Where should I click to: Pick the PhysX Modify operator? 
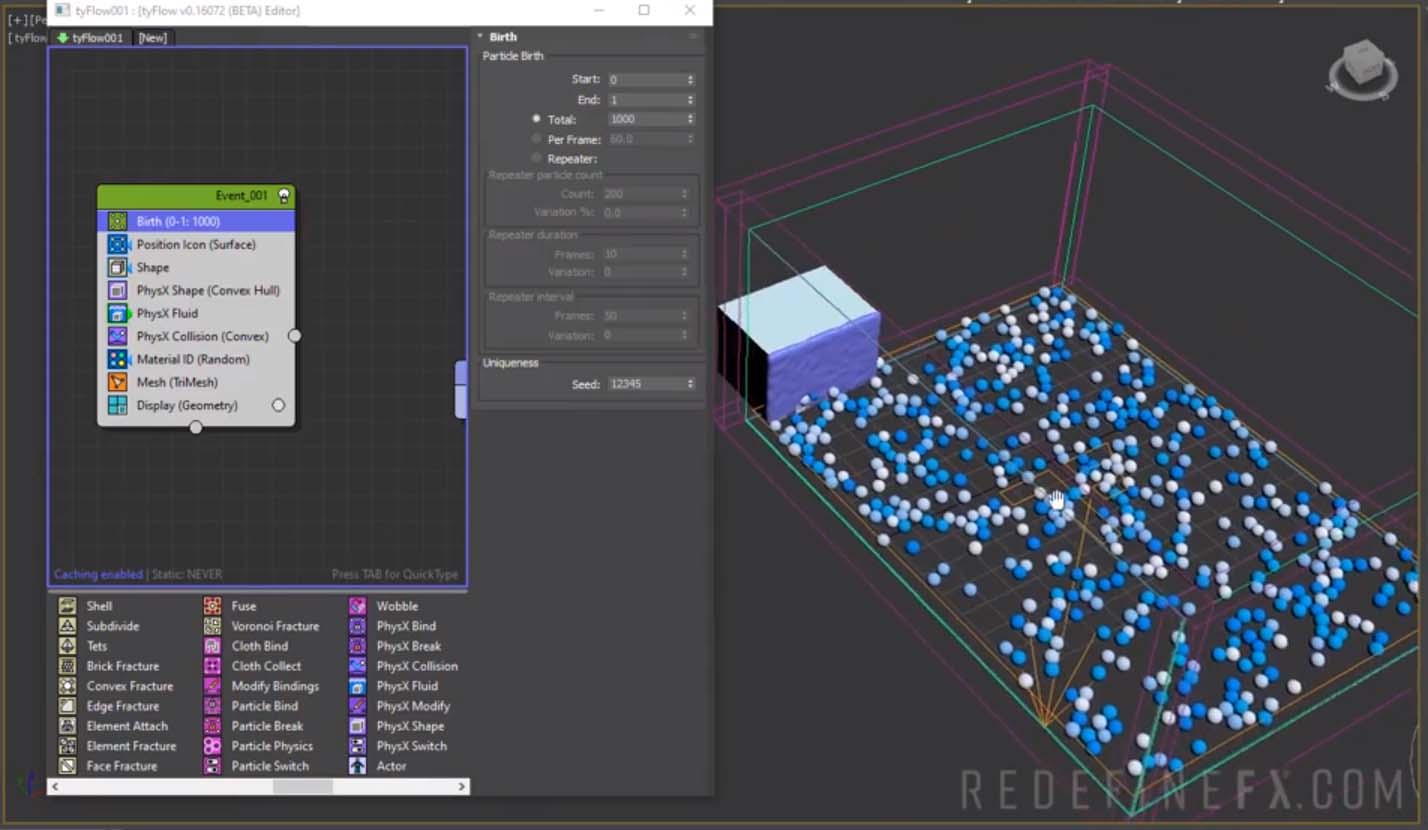[x=400, y=706]
